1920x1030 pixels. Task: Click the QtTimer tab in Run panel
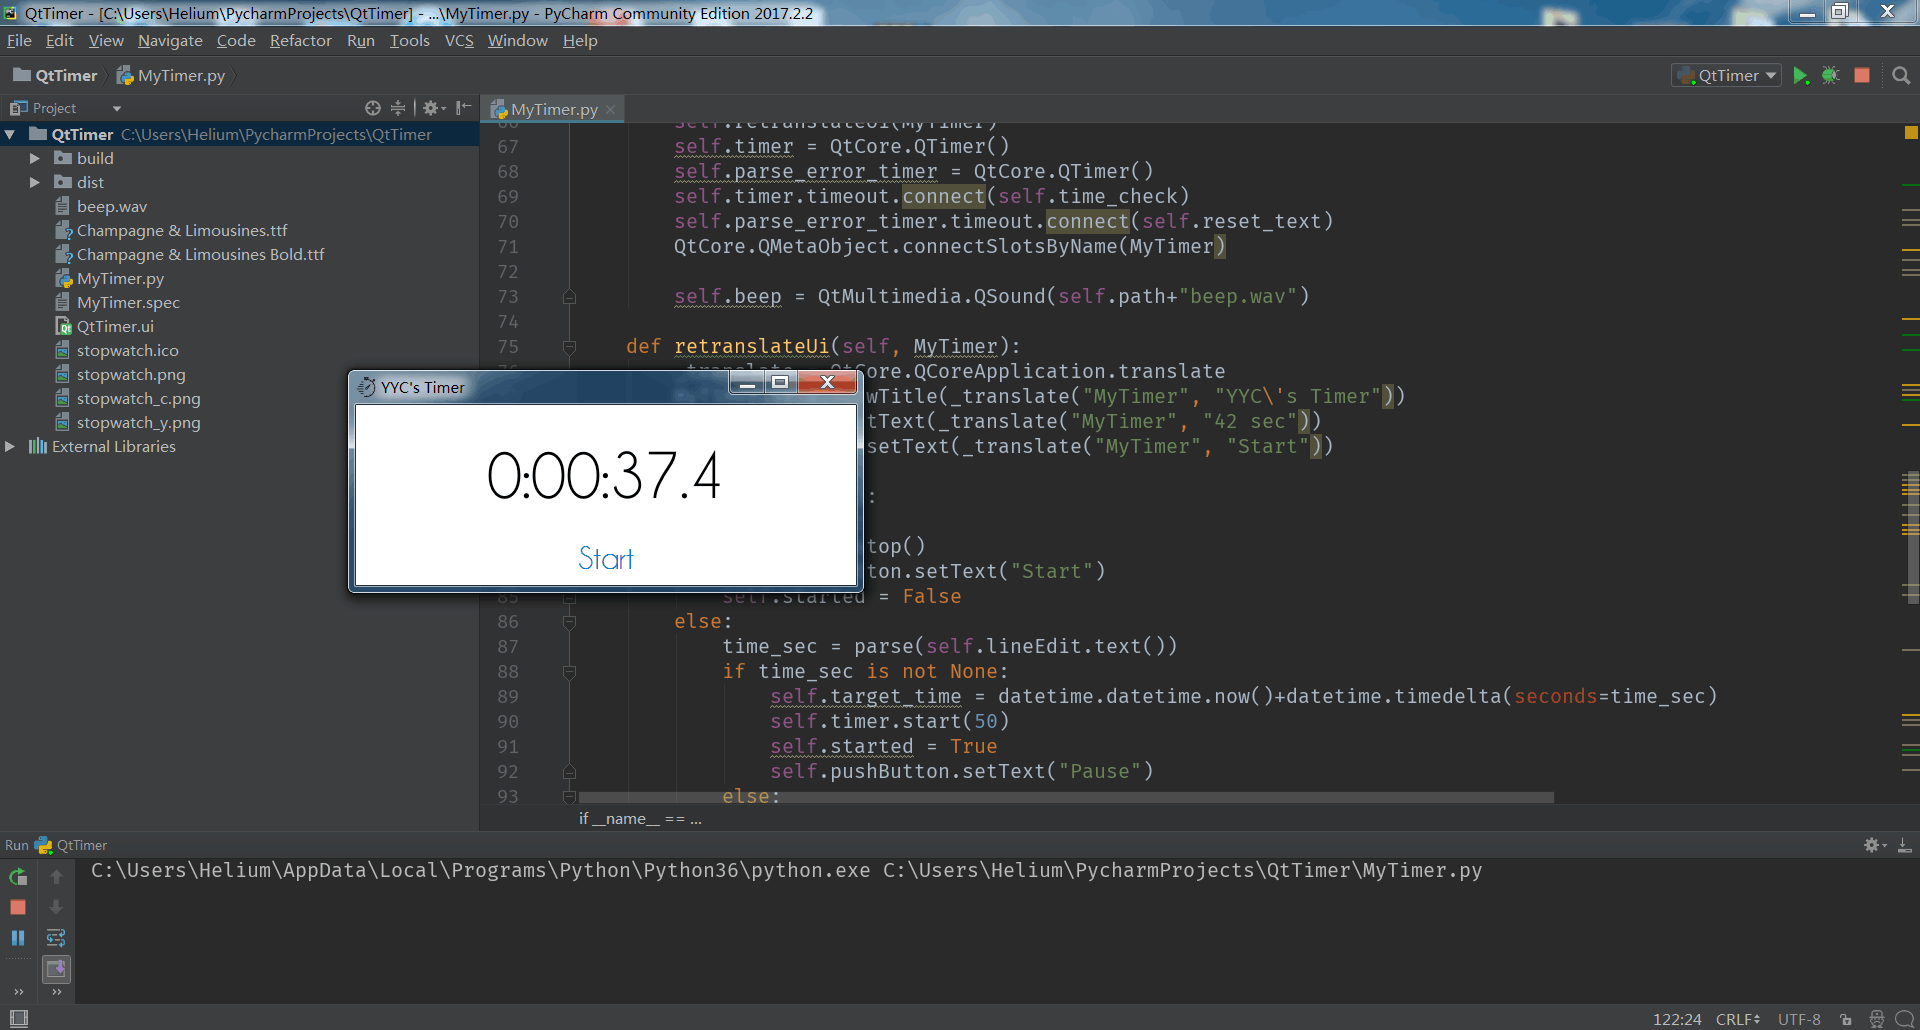[x=72, y=846]
